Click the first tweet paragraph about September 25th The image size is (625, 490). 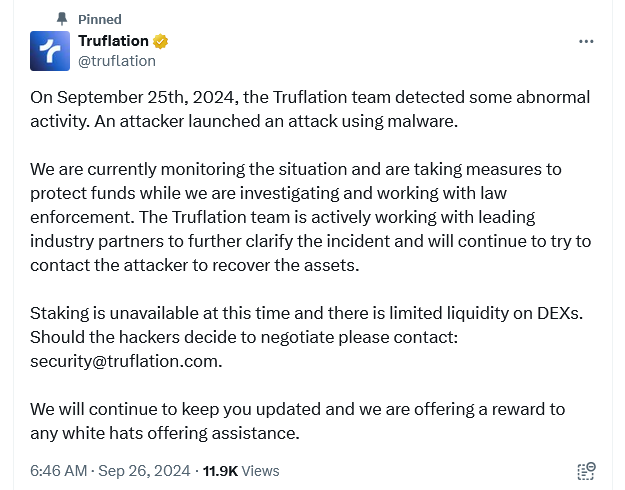click(x=310, y=109)
